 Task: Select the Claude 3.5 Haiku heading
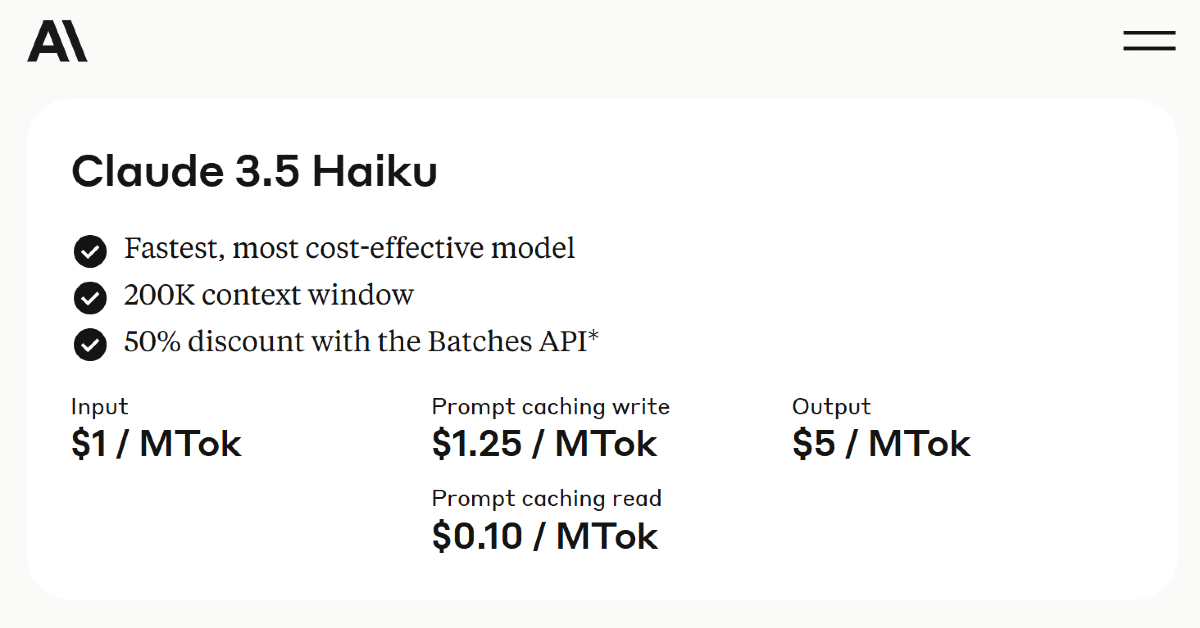click(255, 172)
